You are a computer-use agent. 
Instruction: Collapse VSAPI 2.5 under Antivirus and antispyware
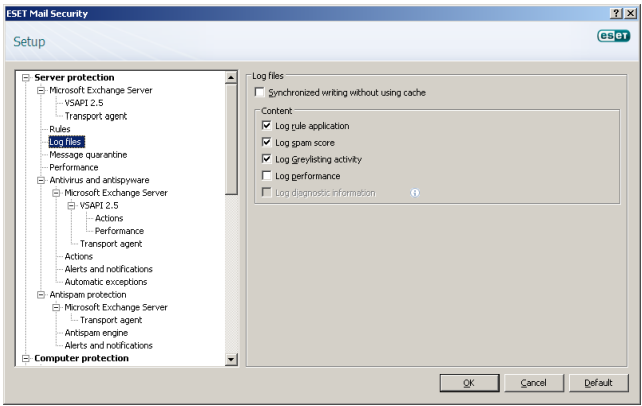click(71, 205)
